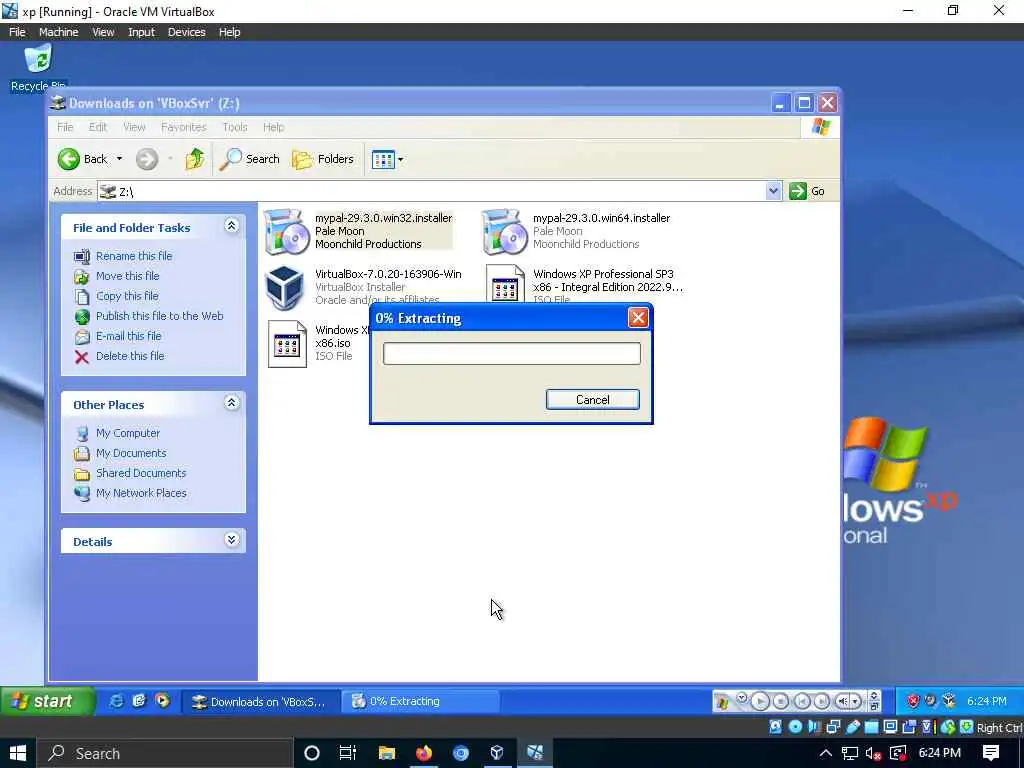Click the Windows 10 Start button
1024x768 pixels.
(18, 753)
